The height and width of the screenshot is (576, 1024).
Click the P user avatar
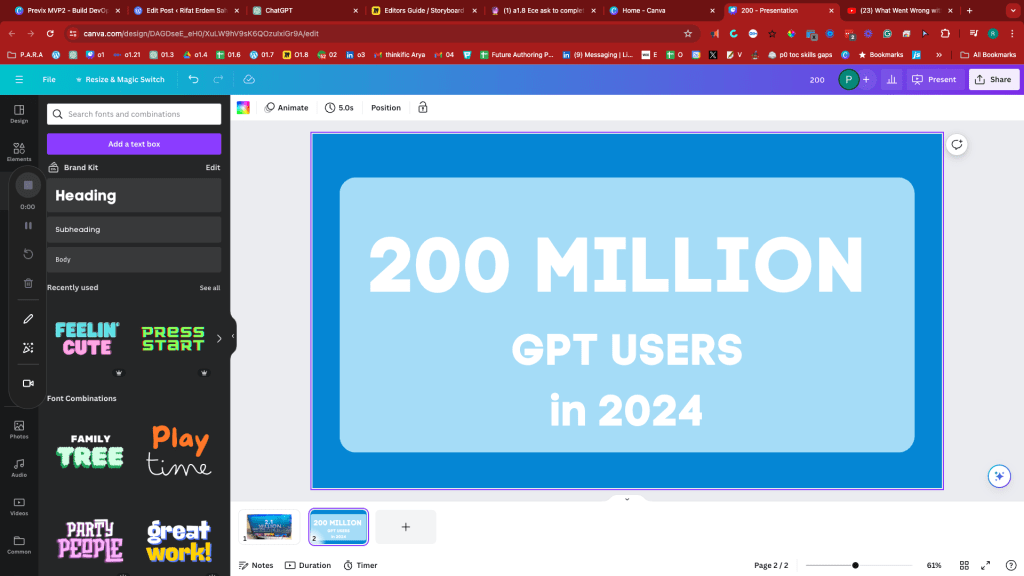click(848, 80)
